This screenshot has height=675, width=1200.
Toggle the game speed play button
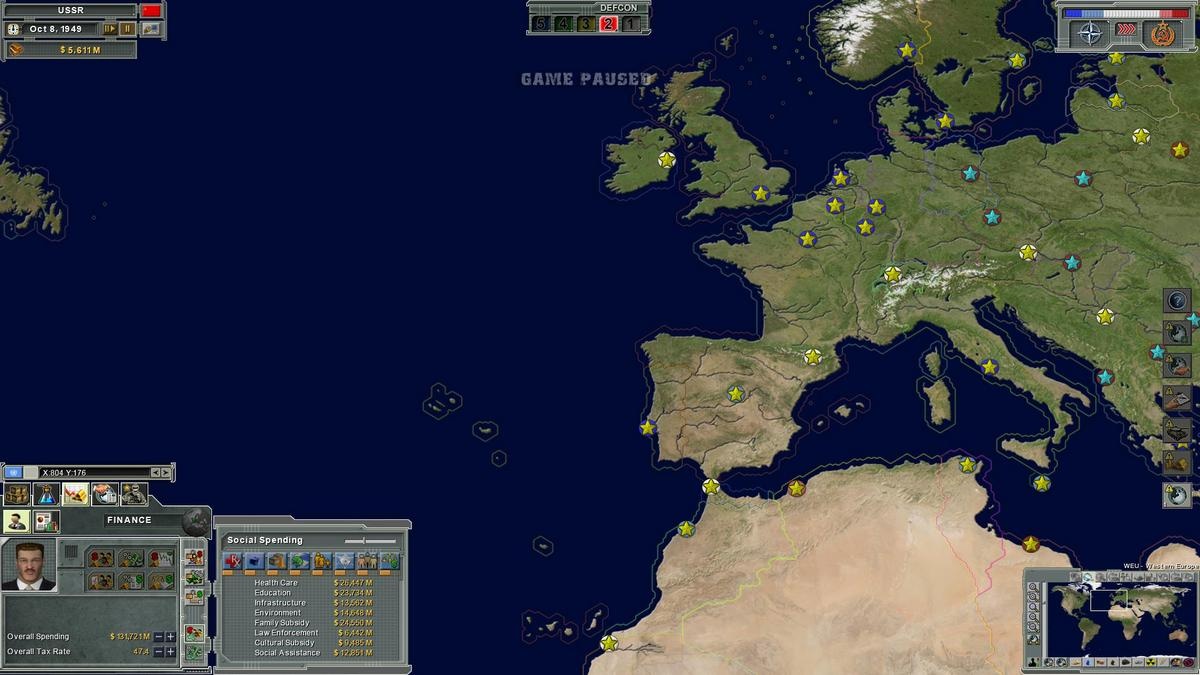(109, 29)
